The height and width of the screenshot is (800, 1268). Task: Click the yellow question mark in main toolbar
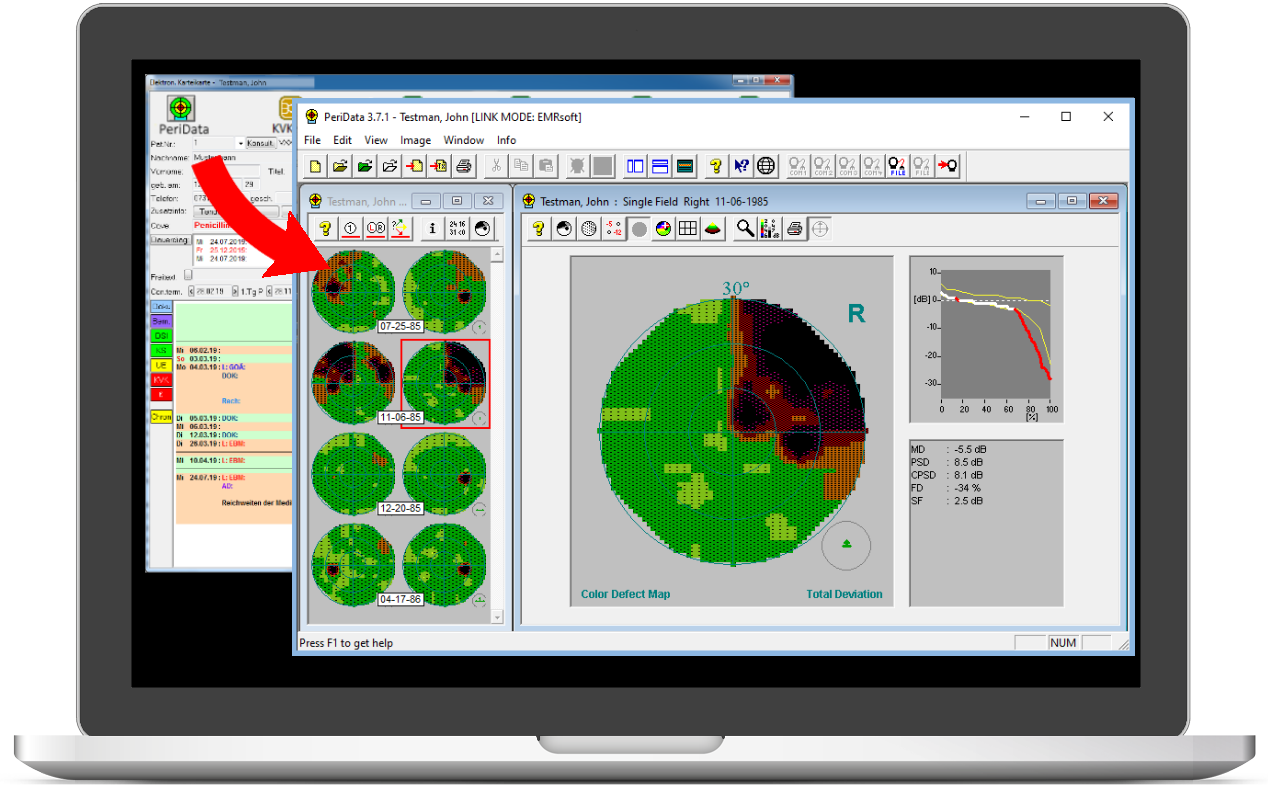pos(716,166)
